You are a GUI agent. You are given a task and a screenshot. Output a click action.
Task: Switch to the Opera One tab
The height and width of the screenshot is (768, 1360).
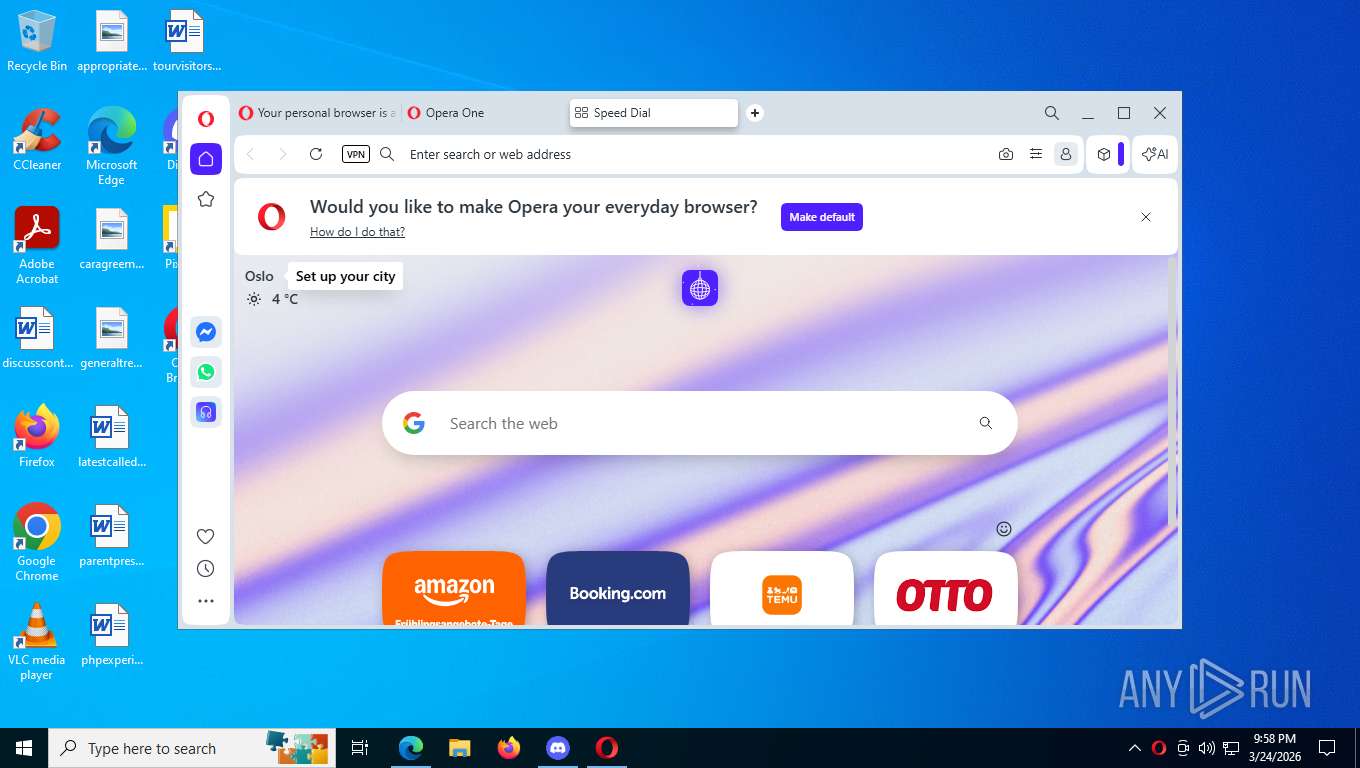click(x=484, y=113)
